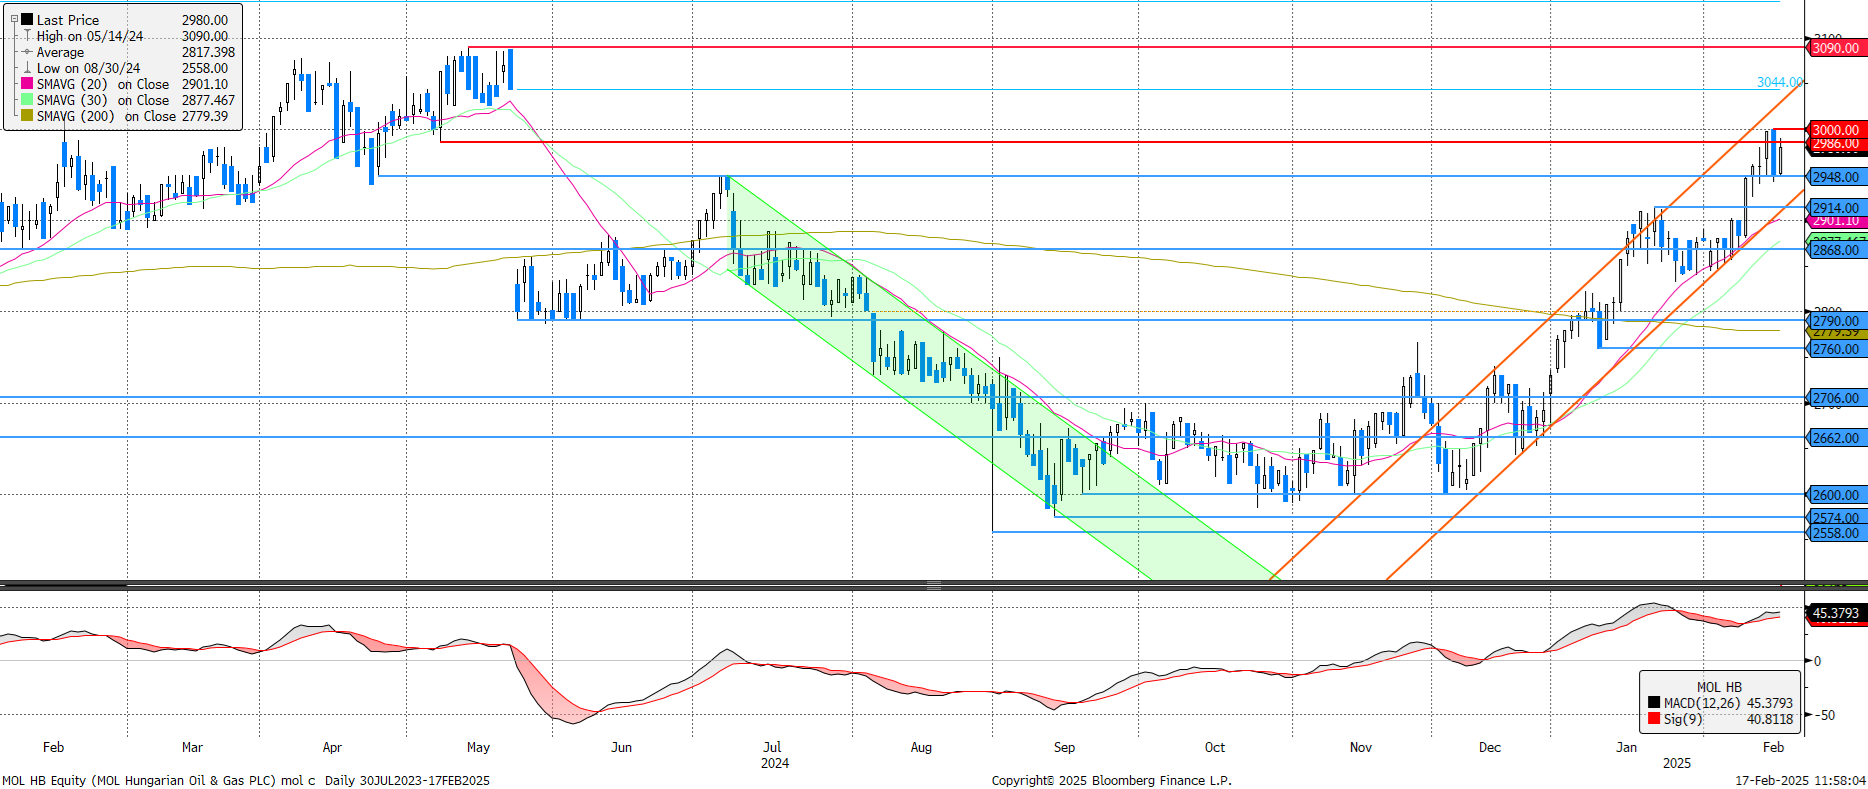Click the High marker icon in legend
The height and width of the screenshot is (789, 1868).
tap(28, 36)
